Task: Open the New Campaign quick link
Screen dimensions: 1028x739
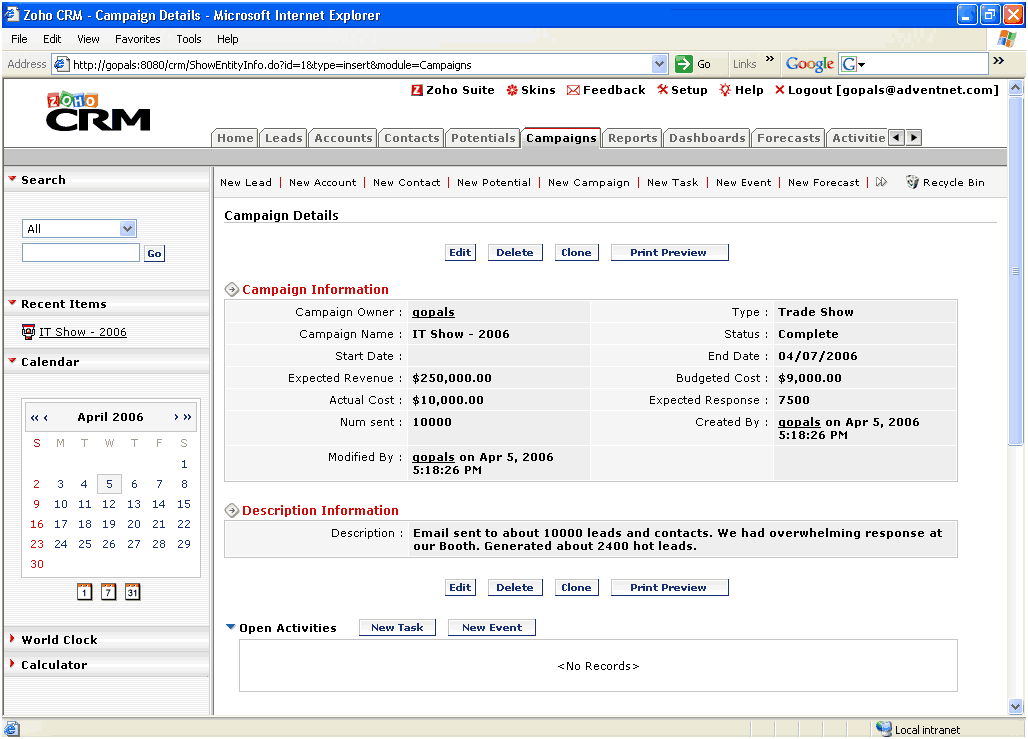Action: (589, 182)
